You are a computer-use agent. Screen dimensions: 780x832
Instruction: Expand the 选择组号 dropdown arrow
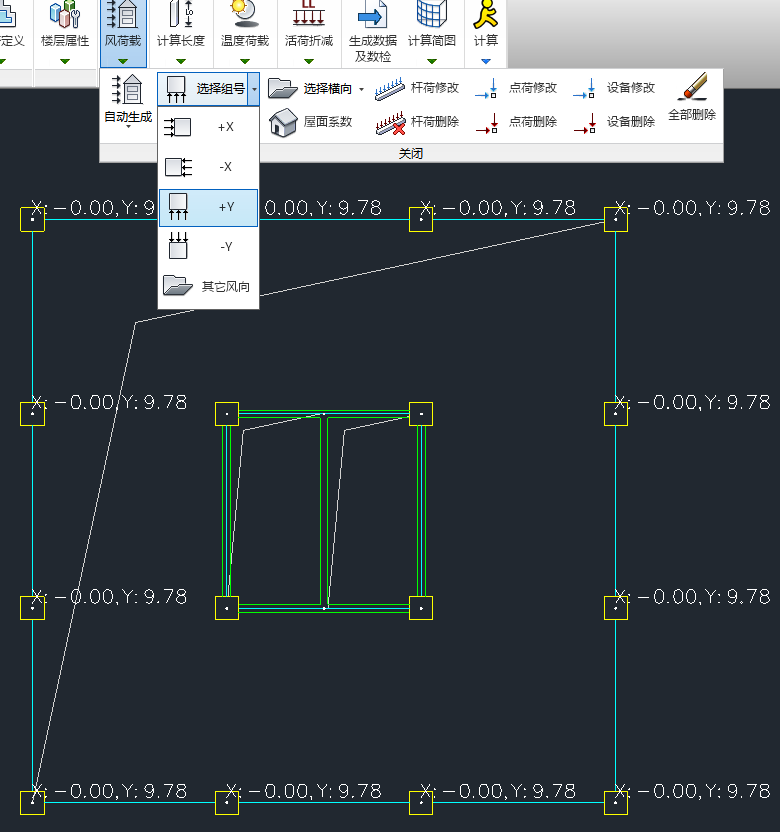tap(254, 89)
